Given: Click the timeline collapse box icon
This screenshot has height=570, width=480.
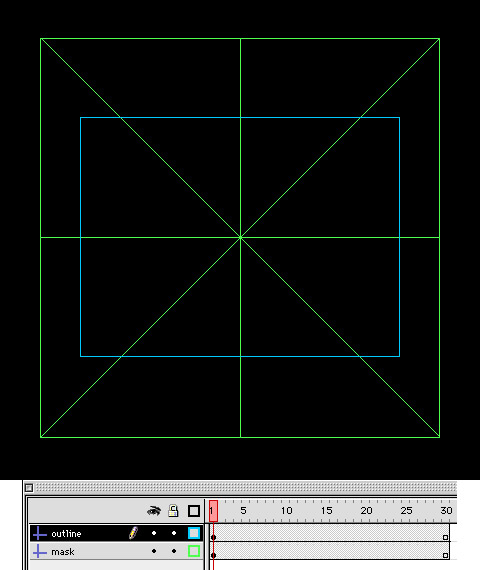Looking at the screenshot, I should coord(29,487).
